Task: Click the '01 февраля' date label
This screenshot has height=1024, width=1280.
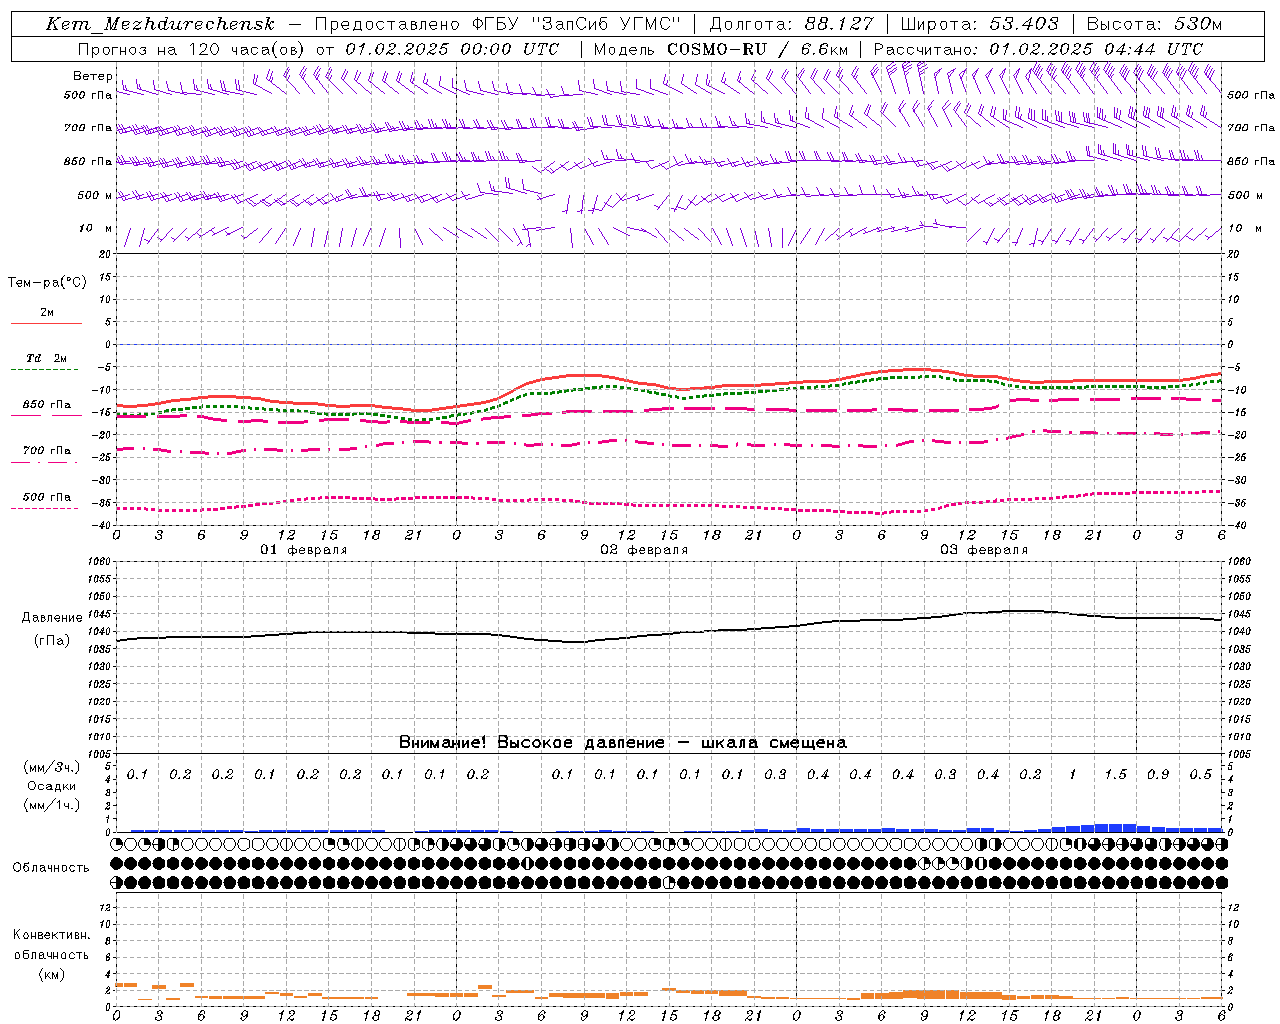Action: [304, 550]
